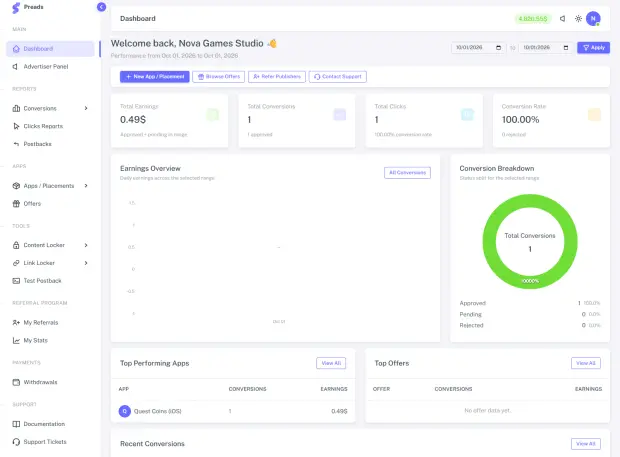Screen dimensions: 620x457
Task: Click the Clicks Reports cursor icon
Action: [16, 126]
